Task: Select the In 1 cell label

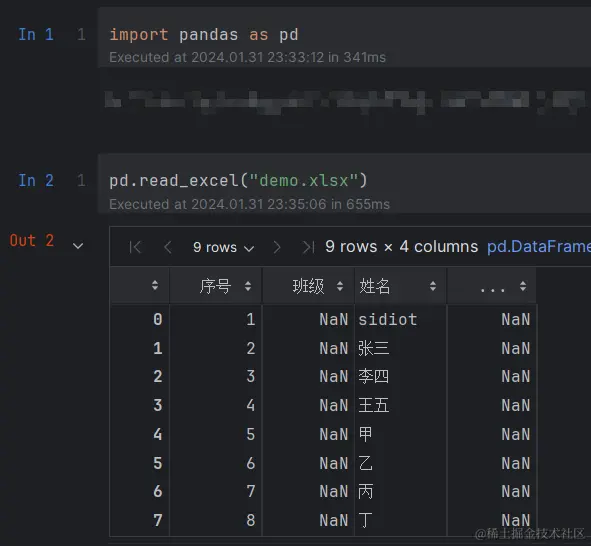Action: 36,35
